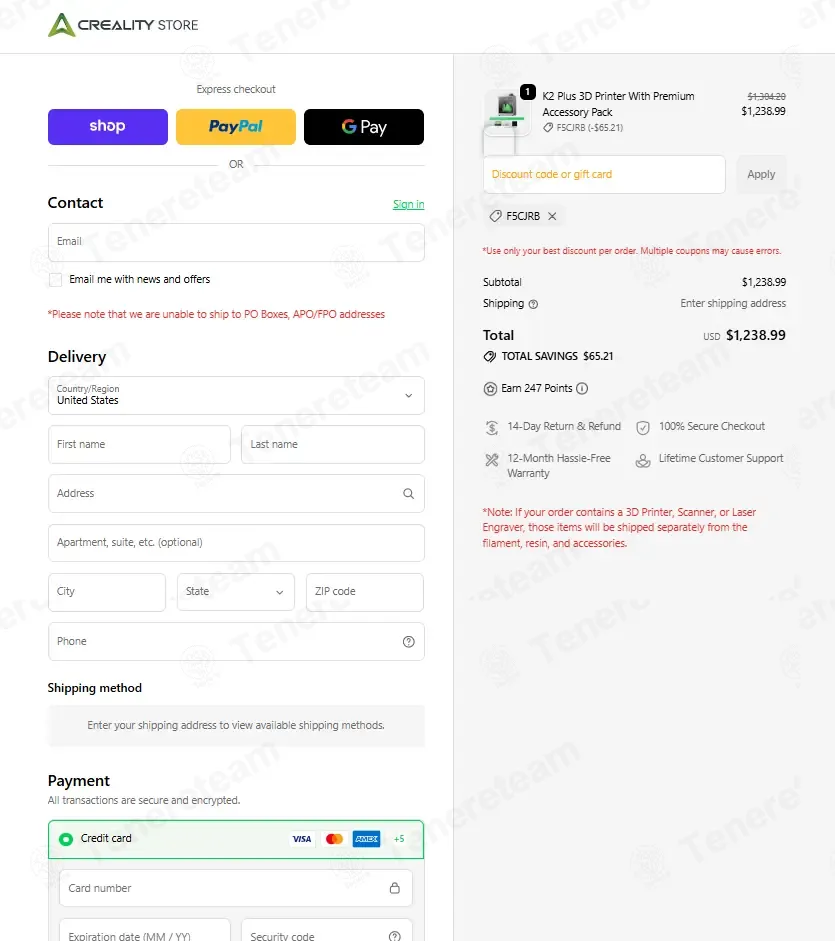The image size is (835, 941).
Task: Click the Phone field help icon
Action: (408, 642)
